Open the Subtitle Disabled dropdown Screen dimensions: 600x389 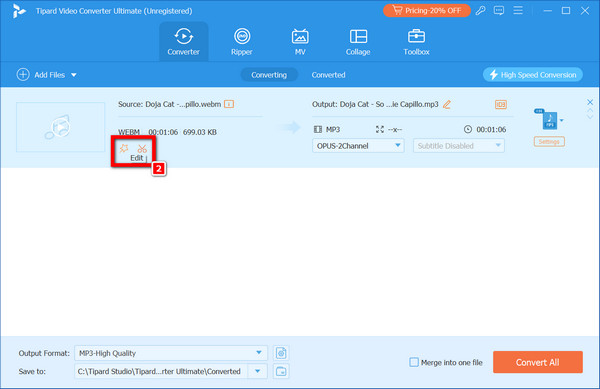click(x=458, y=146)
